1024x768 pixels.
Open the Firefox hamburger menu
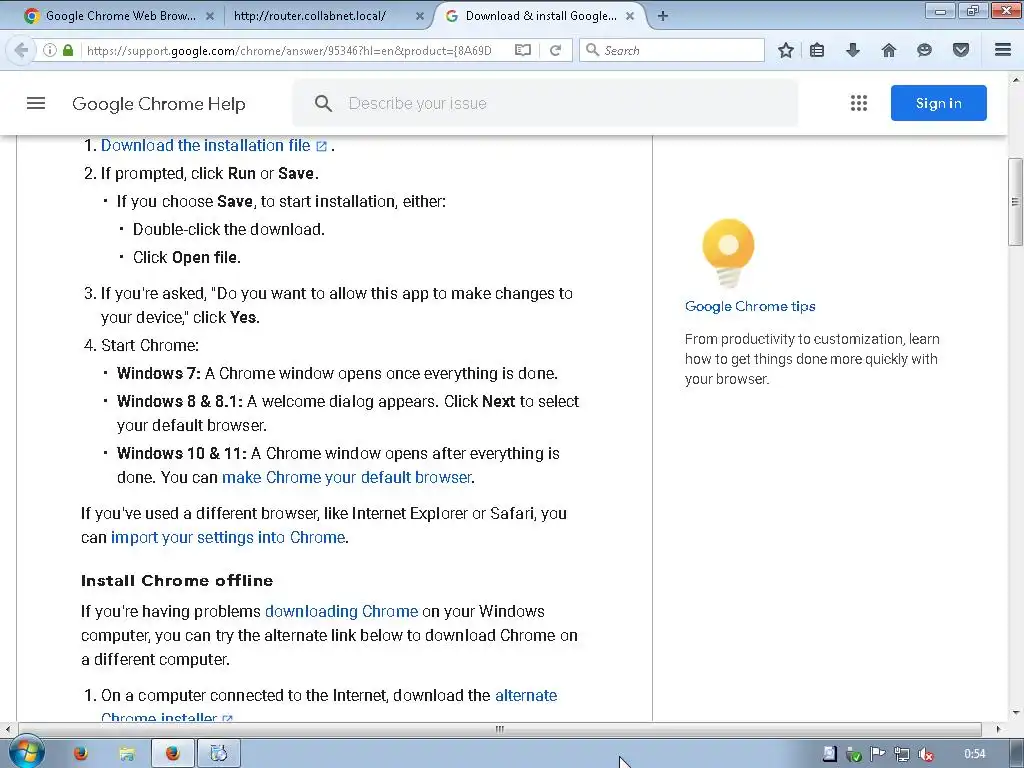1003,50
